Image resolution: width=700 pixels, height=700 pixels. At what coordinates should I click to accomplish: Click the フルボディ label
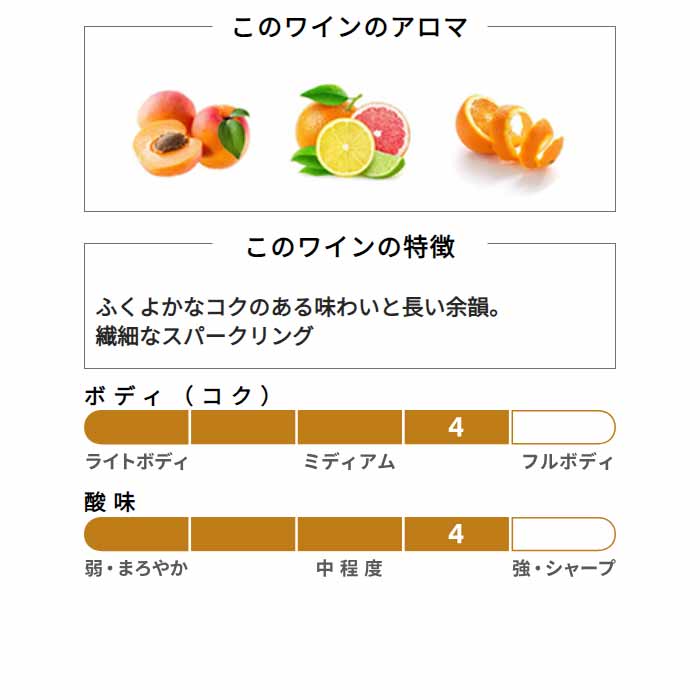[568, 462]
